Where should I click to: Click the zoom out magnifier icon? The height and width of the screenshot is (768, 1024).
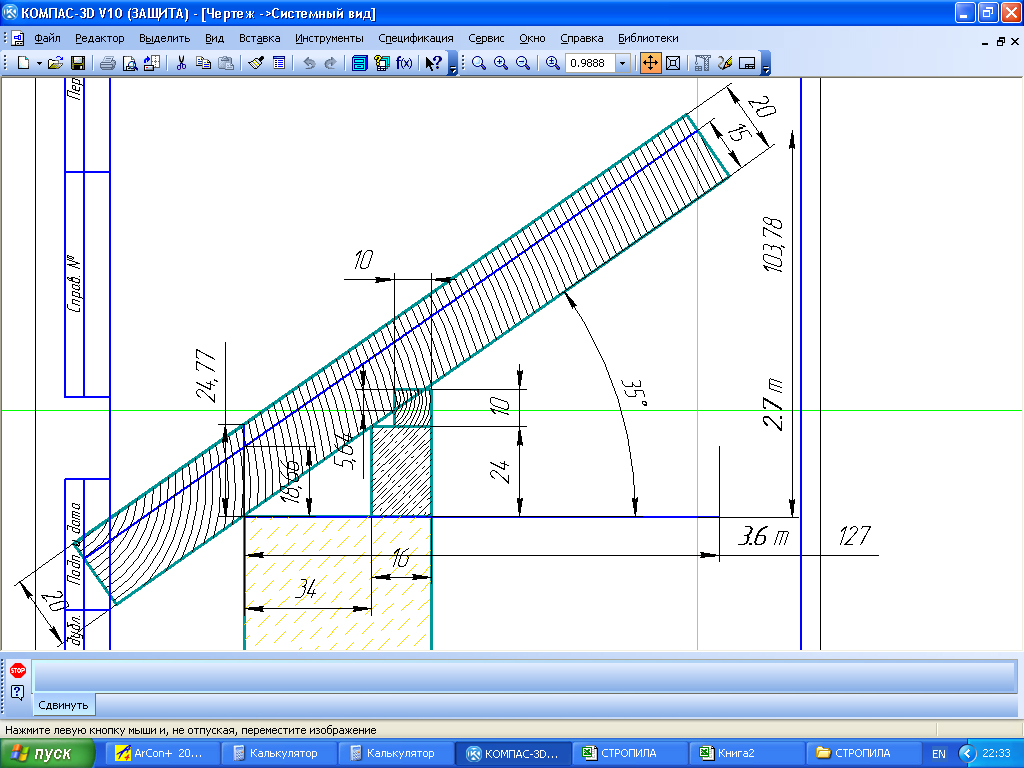(x=521, y=63)
